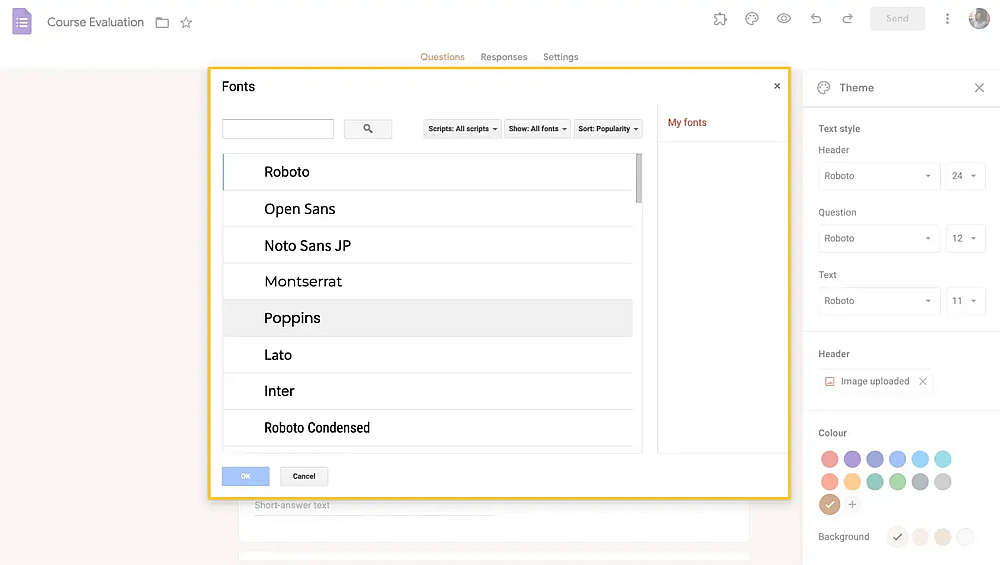Move form using the folder icon
The image size is (1000, 565).
click(163, 23)
